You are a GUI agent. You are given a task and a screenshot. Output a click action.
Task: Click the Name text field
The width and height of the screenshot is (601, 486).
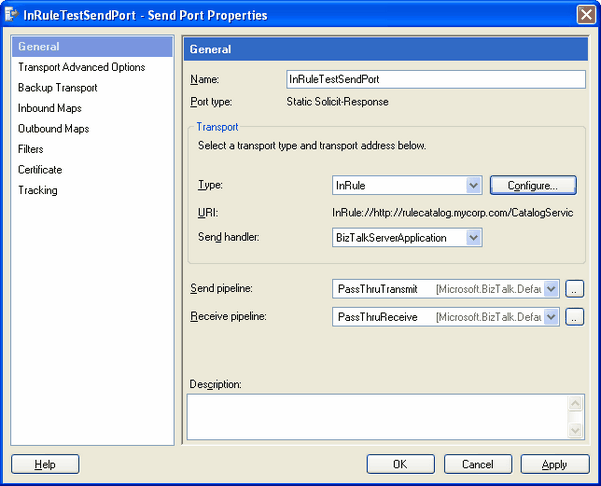435,79
